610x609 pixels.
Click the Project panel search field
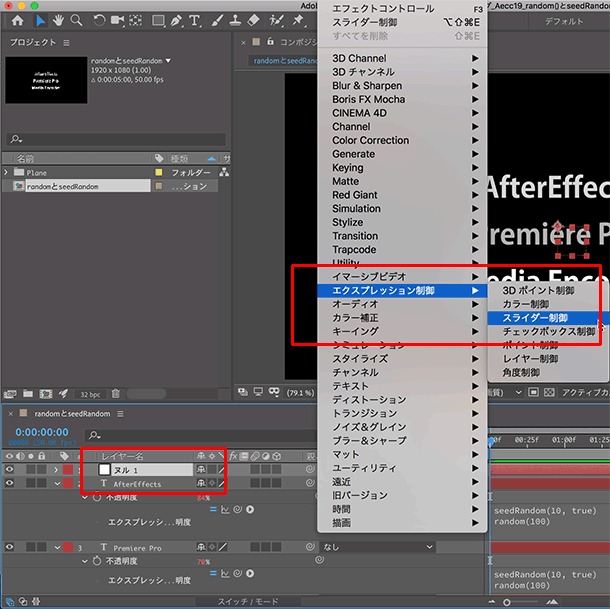[x=116, y=139]
